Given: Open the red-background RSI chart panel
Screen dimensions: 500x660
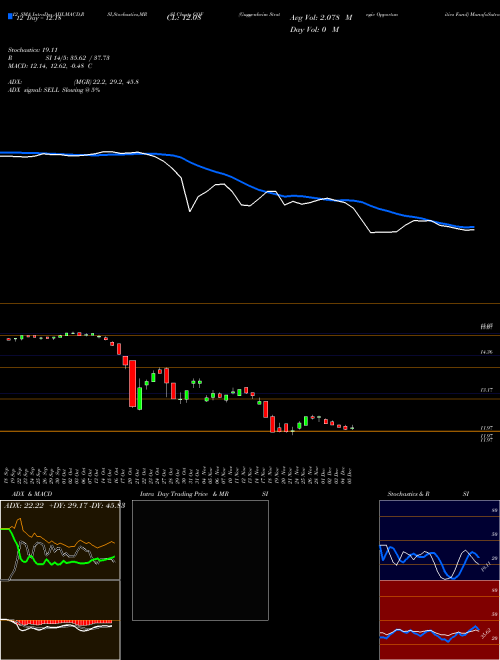Looking at the screenshot, I should coord(439,620).
